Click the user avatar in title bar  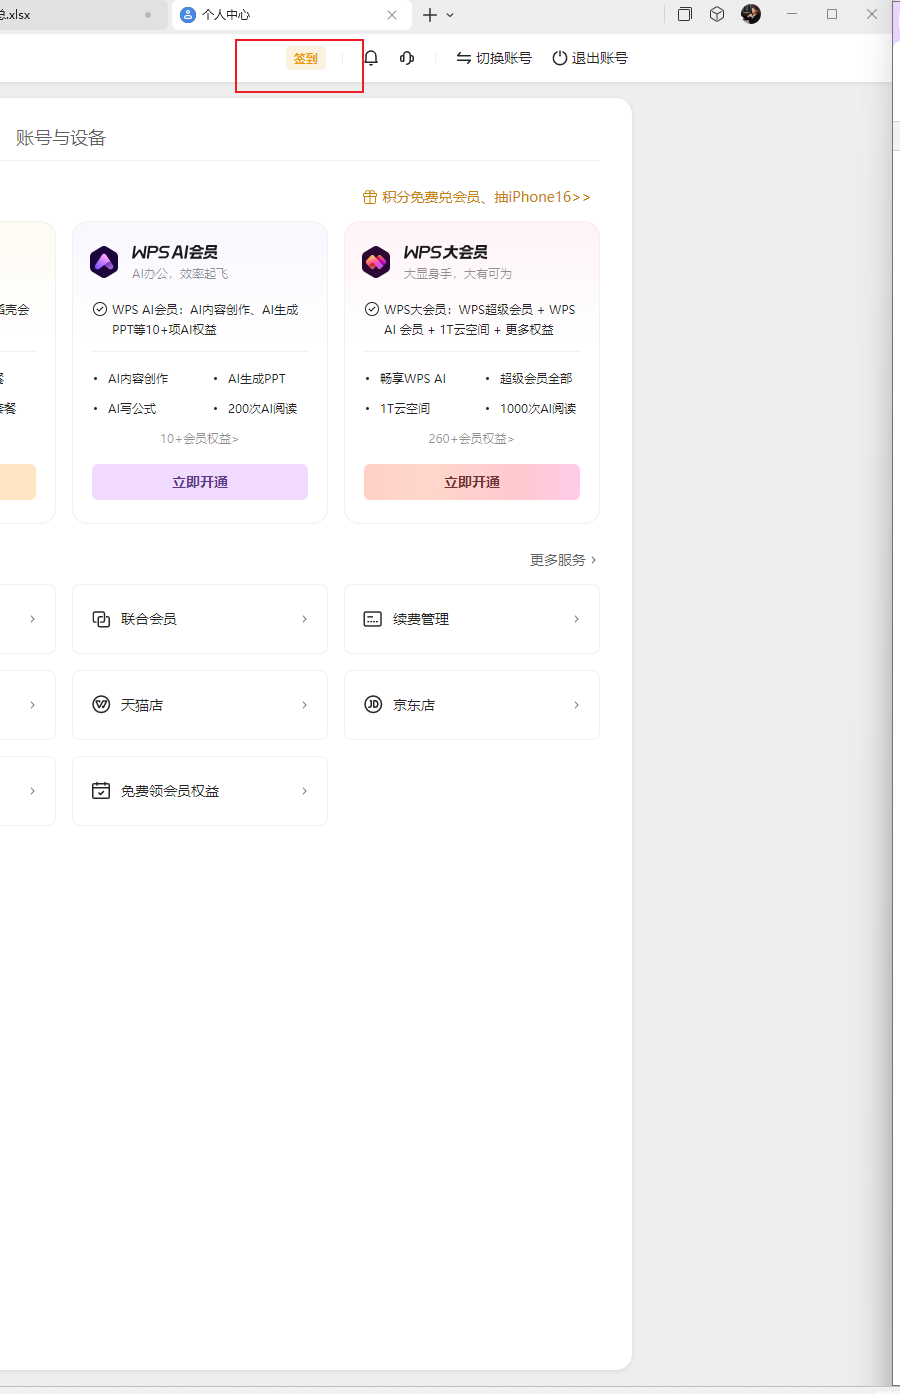[751, 14]
